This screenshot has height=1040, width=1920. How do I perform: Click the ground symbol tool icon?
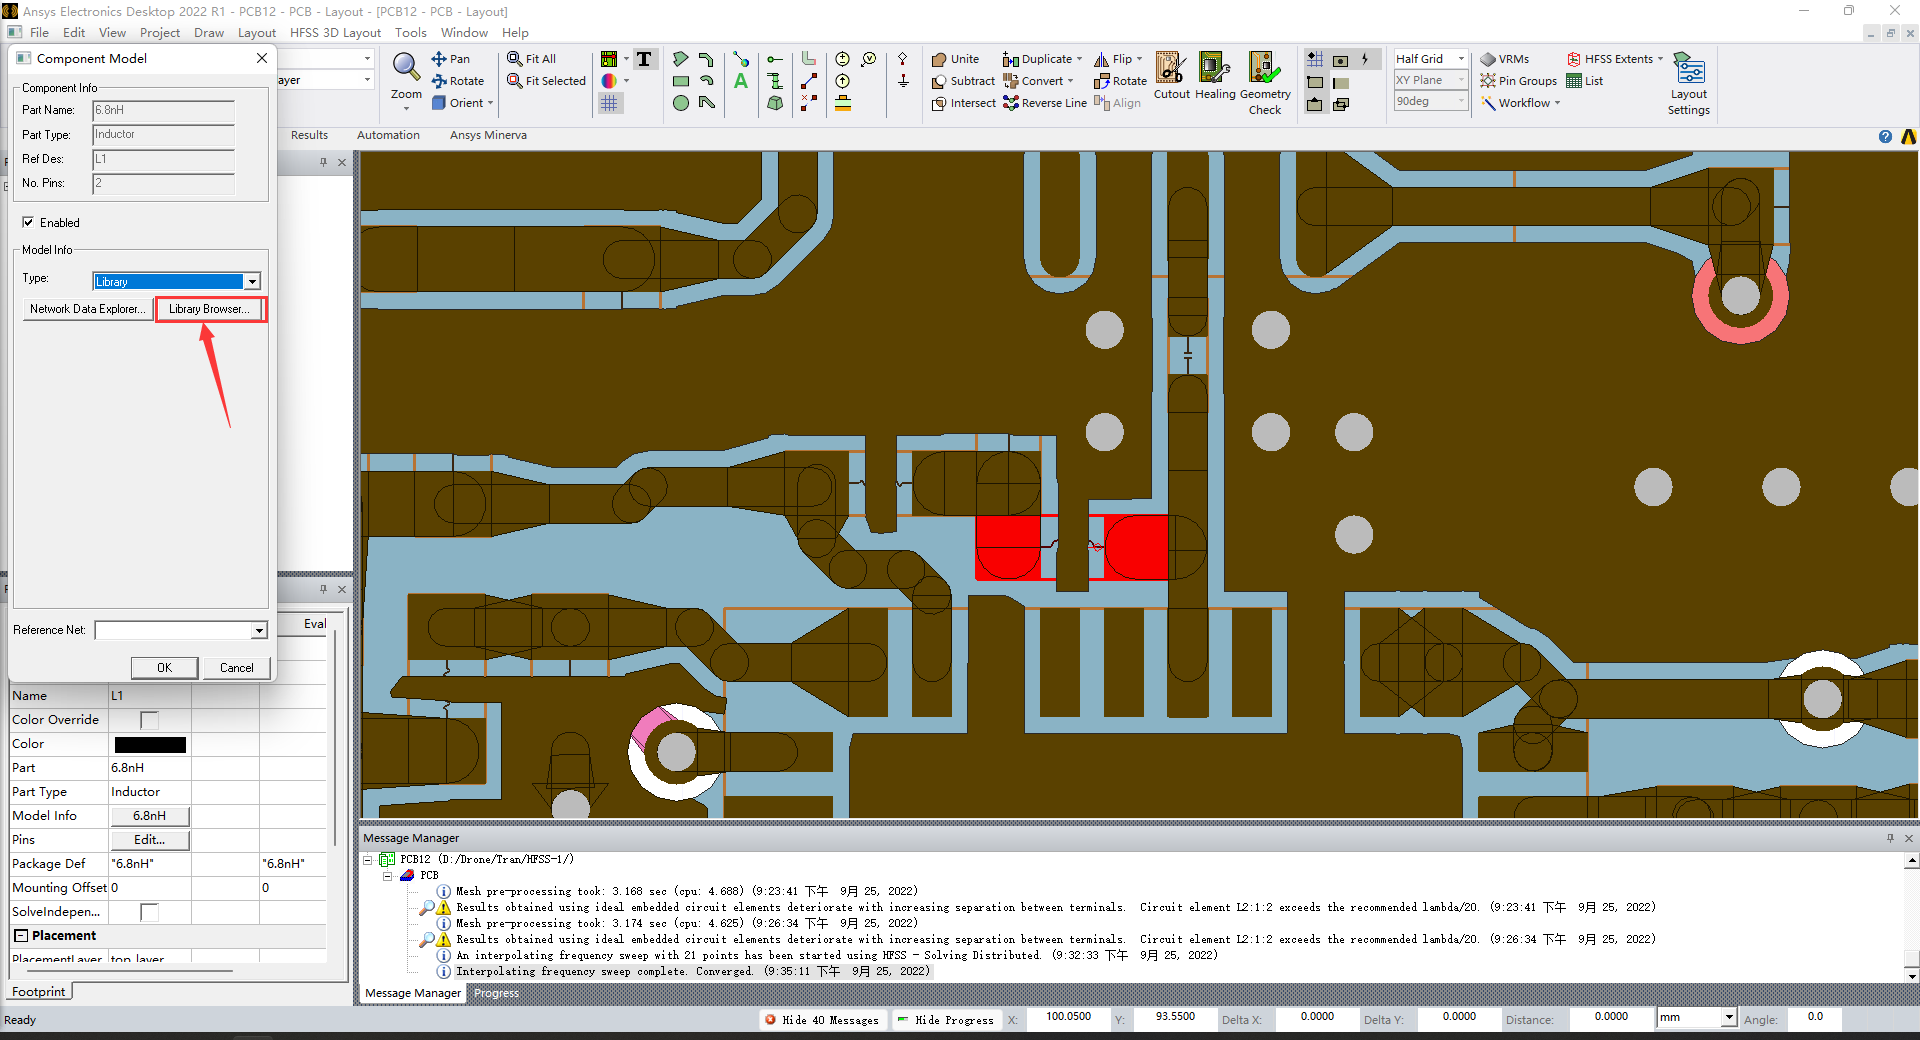[x=903, y=81]
